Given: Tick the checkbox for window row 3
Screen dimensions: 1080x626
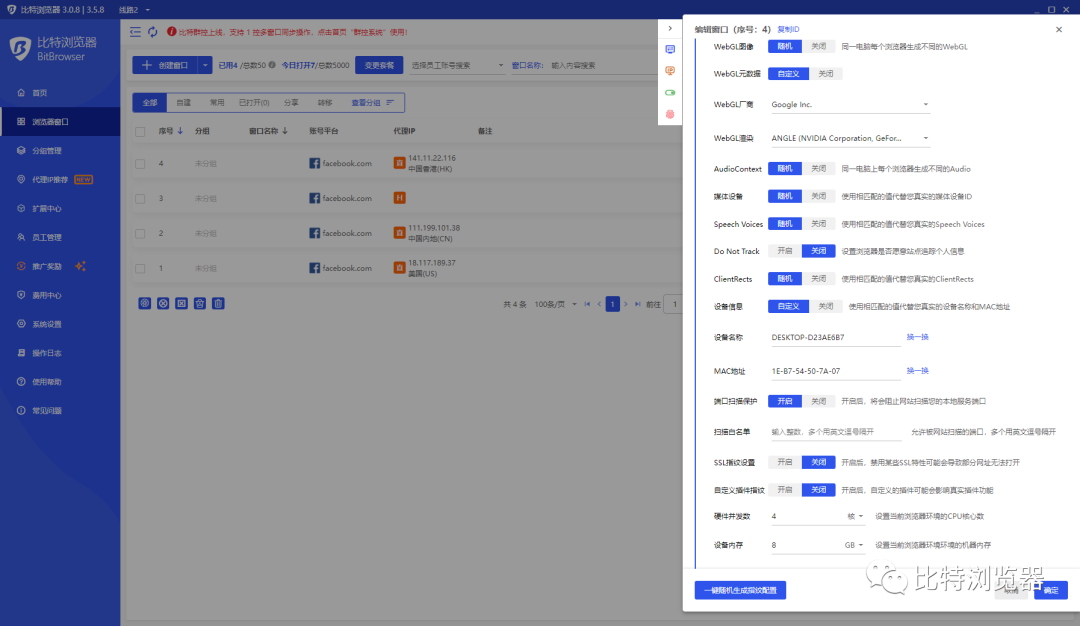Looking at the screenshot, I should 140,198.
